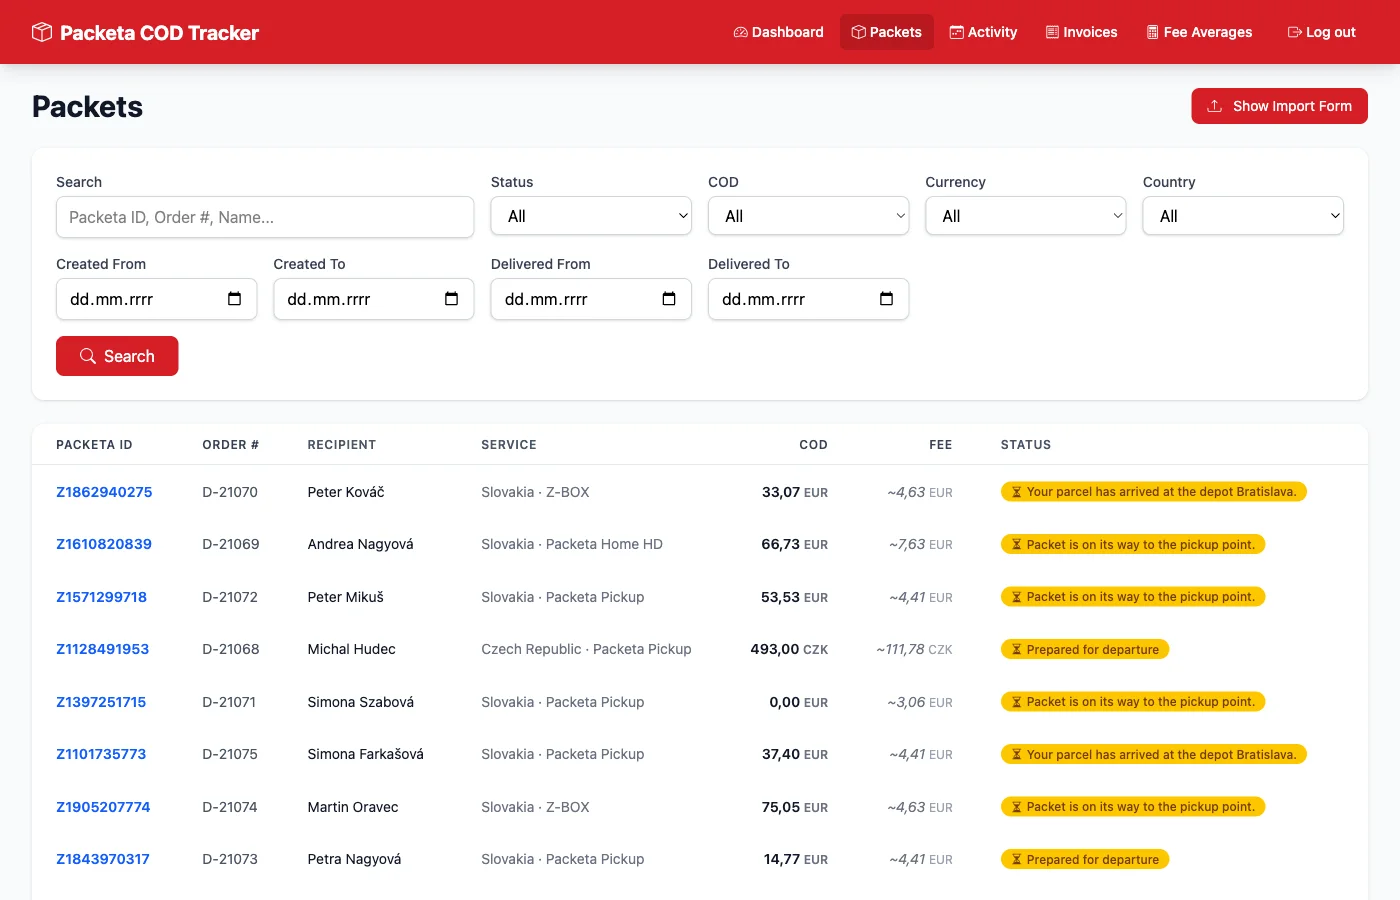Click the hourglass icon in Z1128491953 status badge
The height and width of the screenshot is (900, 1400).
coord(1017,650)
